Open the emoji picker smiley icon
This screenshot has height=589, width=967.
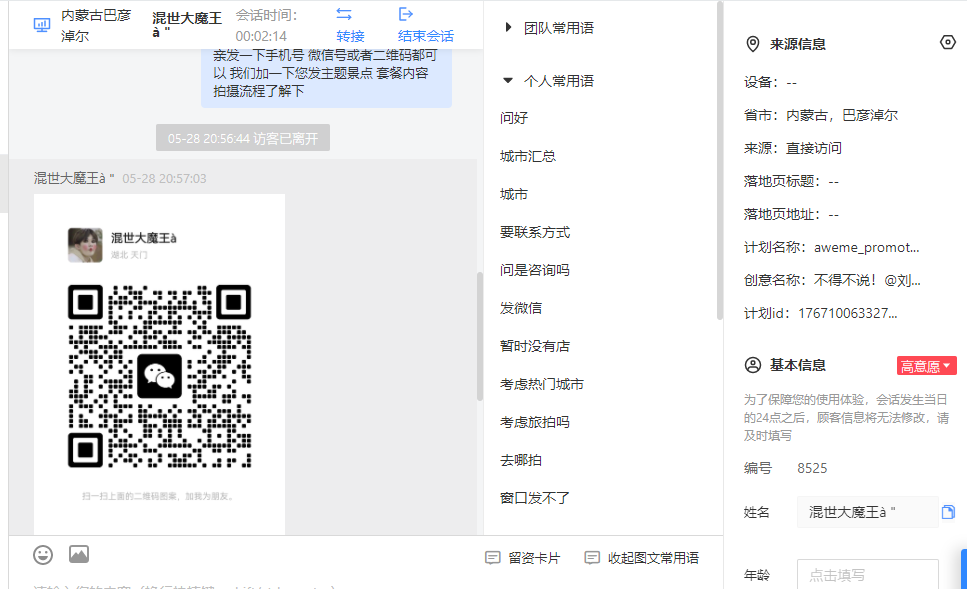43,554
